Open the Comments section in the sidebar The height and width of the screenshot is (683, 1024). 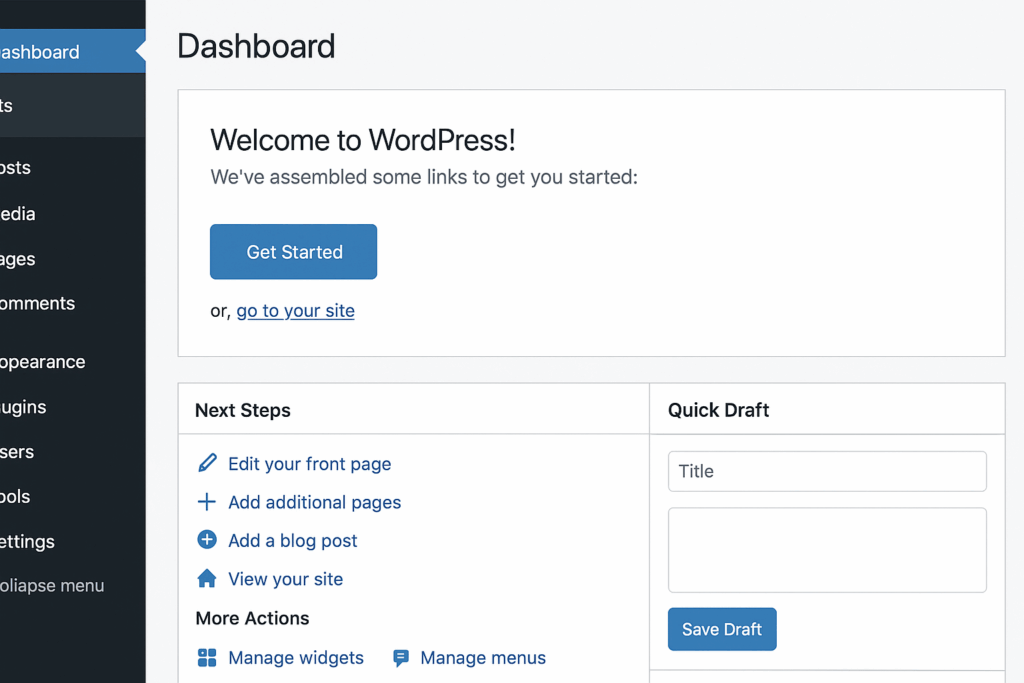(x=38, y=304)
